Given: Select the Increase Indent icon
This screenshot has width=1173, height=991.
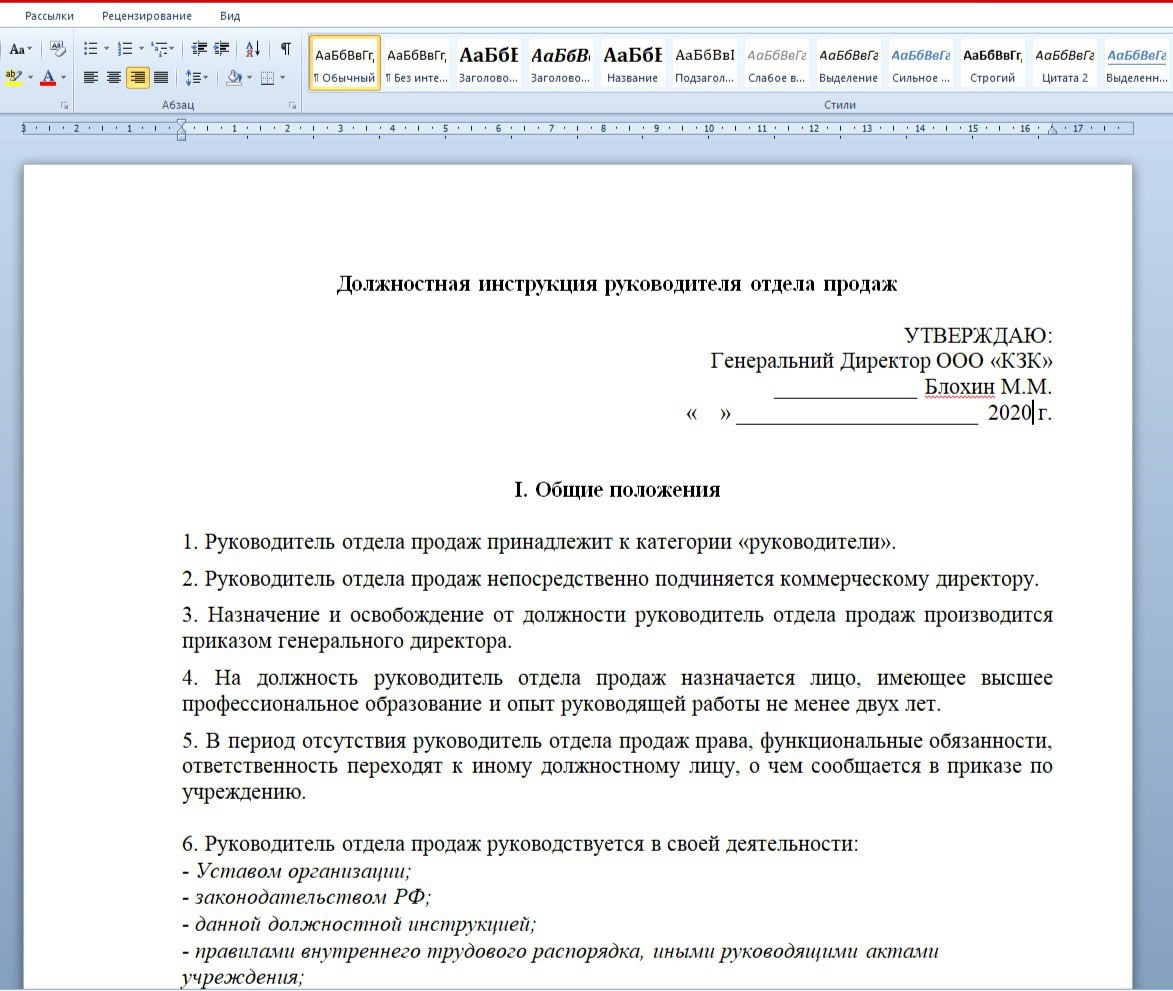Looking at the screenshot, I should click(219, 48).
